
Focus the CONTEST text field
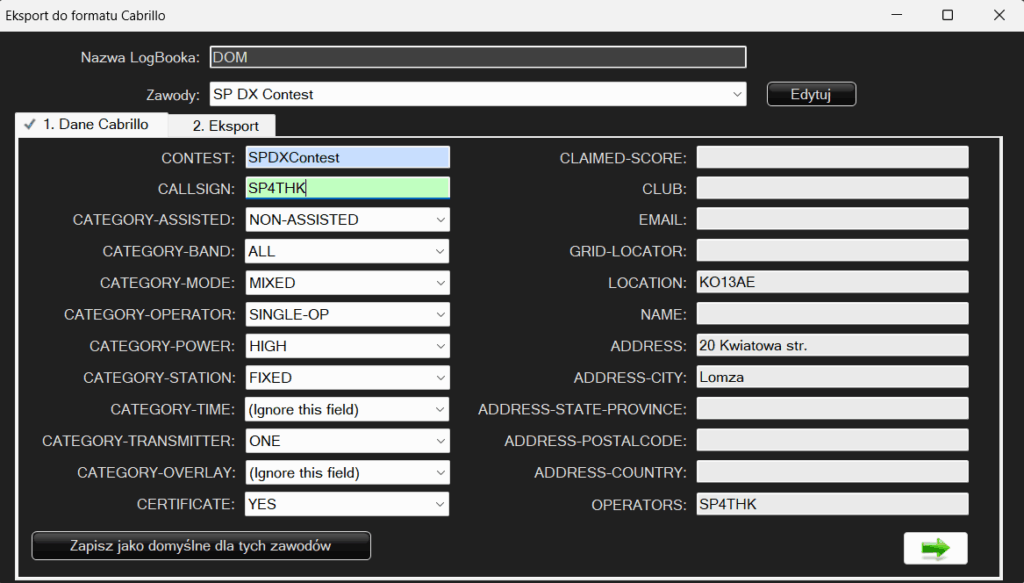(x=347, y=157)
